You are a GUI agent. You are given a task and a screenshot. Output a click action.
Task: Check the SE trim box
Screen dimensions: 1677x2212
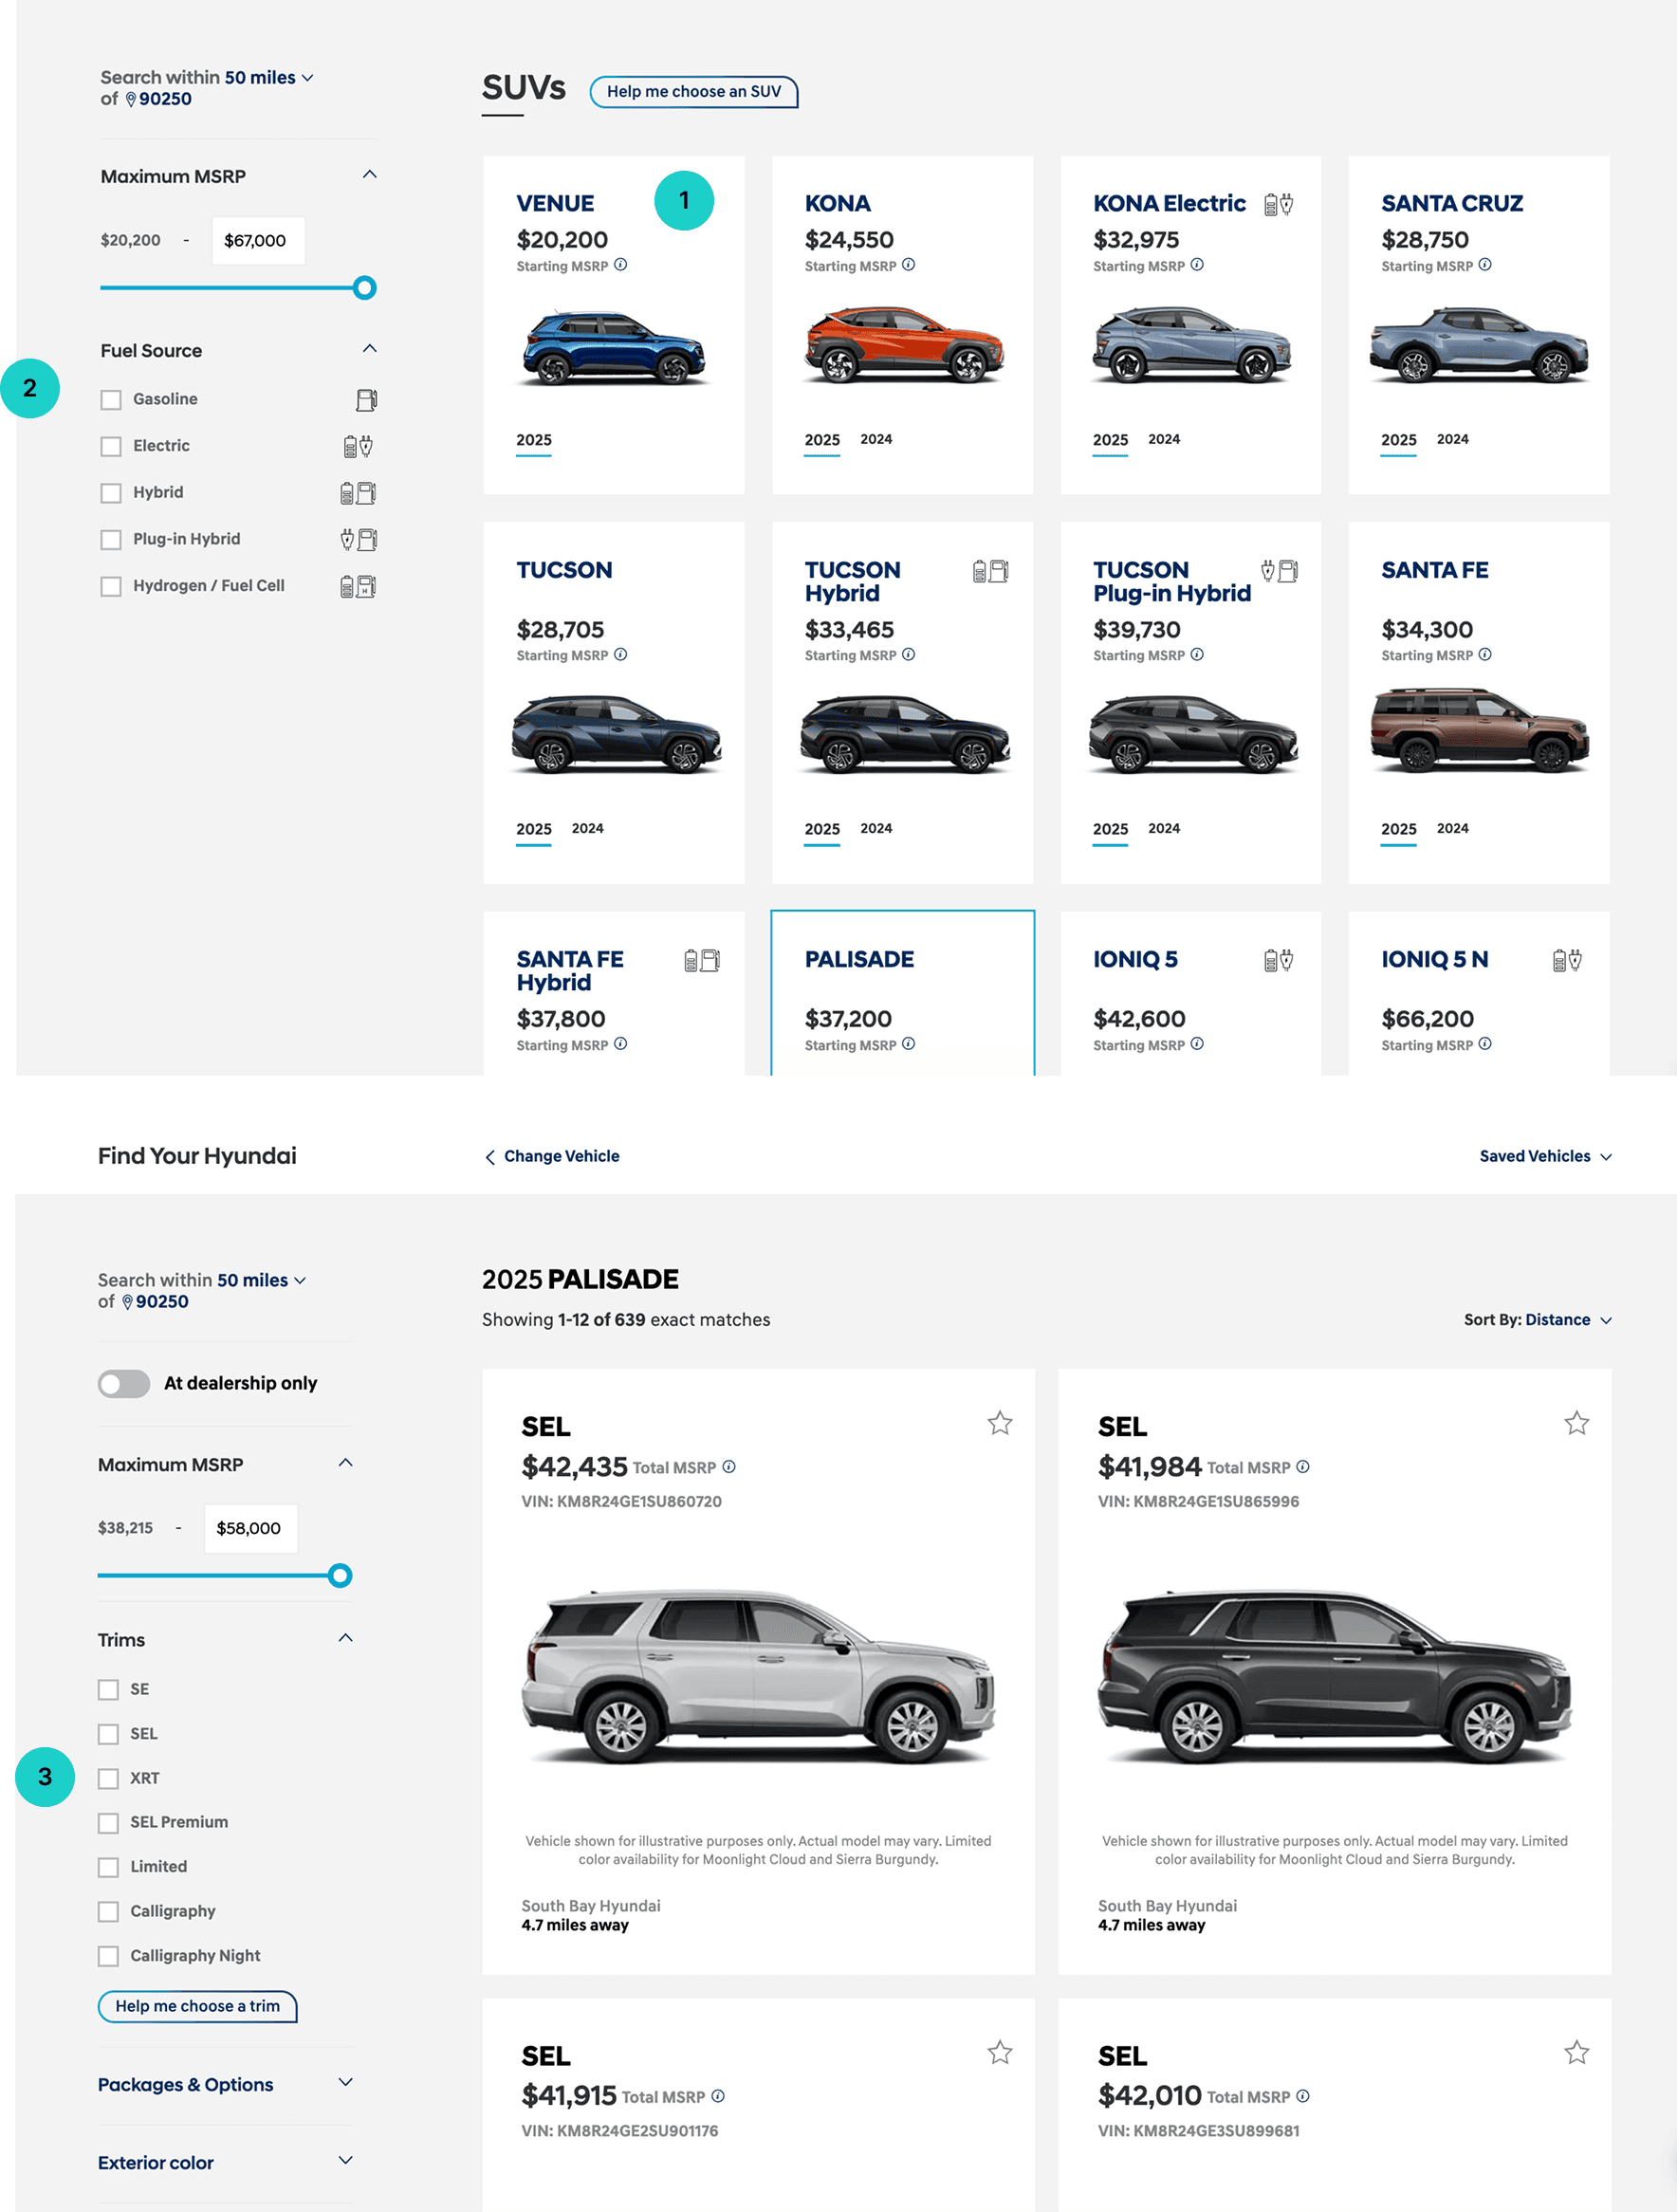[x=108, y=1690]
